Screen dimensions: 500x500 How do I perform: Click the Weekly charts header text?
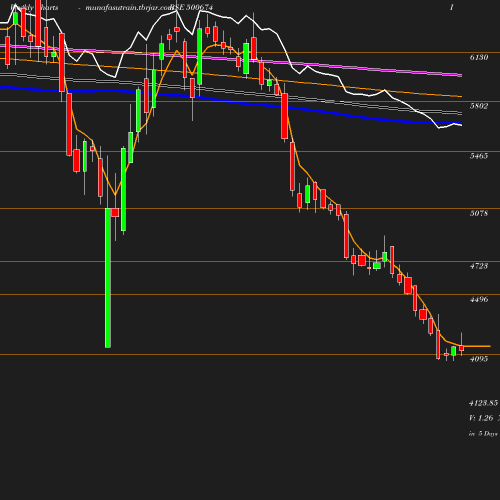[x=34, y=7]
